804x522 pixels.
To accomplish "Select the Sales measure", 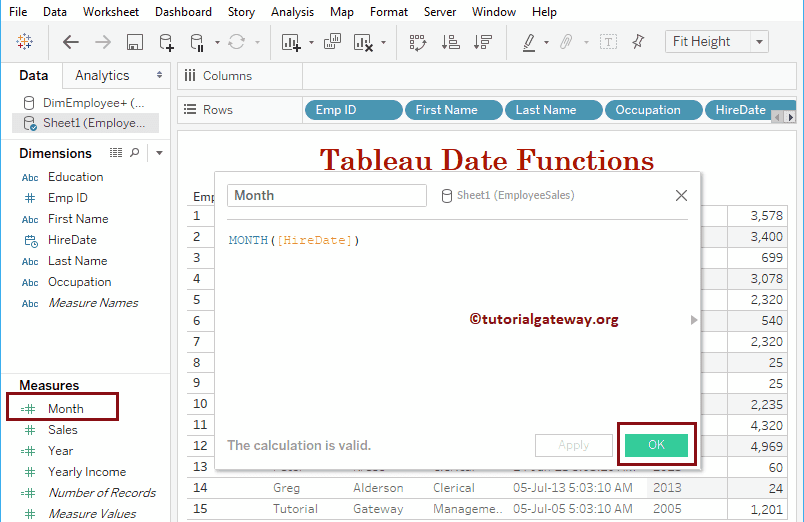I will (63, 430).
